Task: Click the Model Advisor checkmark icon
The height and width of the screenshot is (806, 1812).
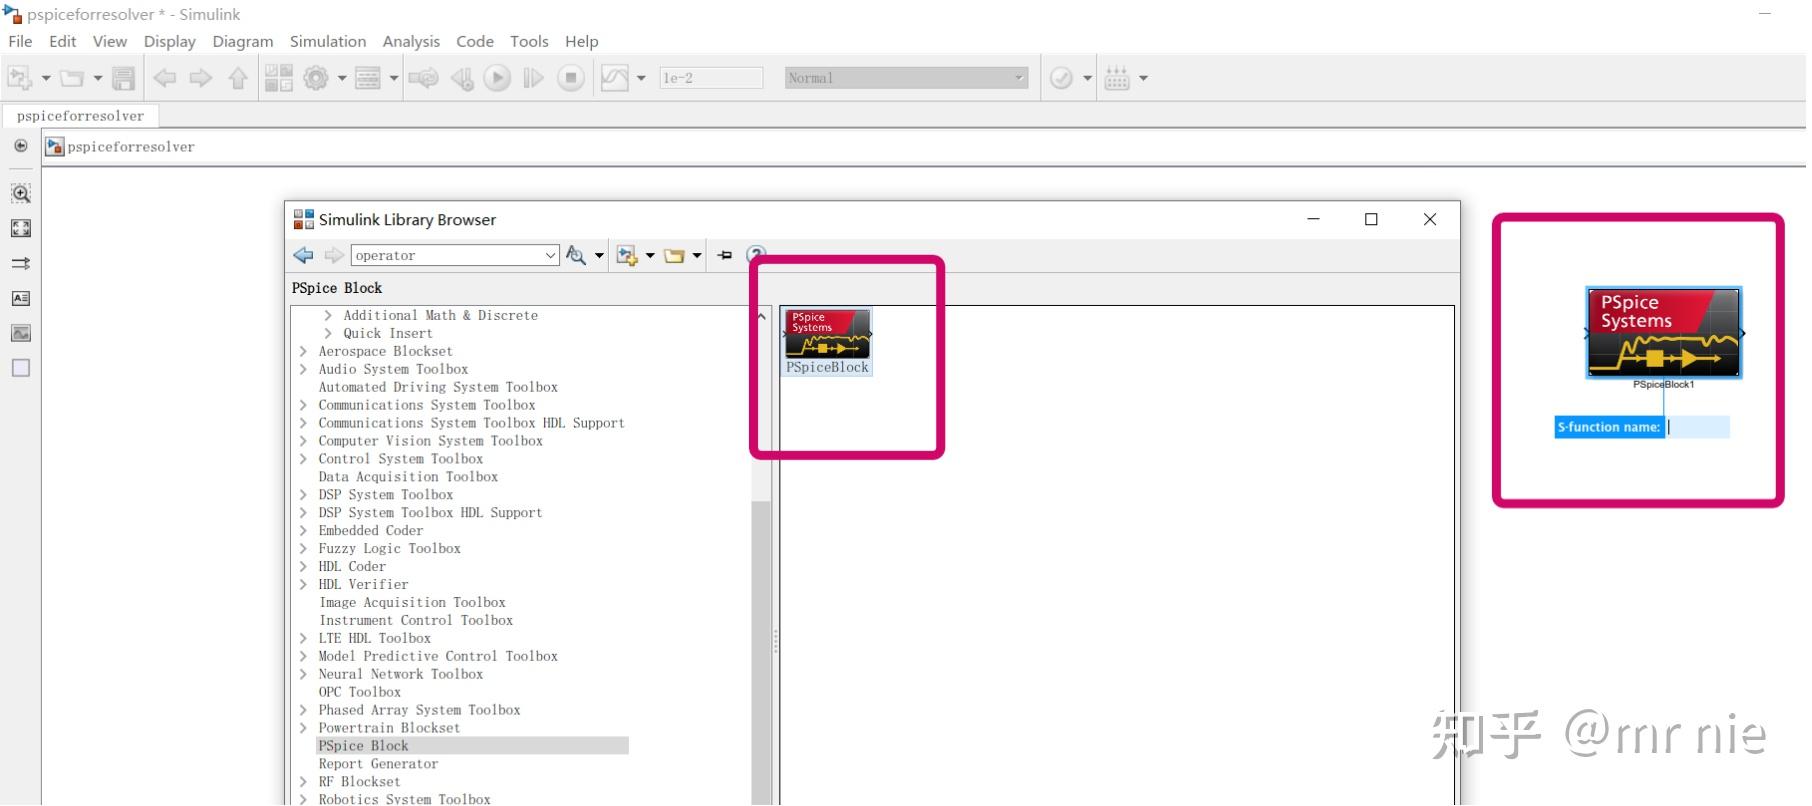Action: pyautogui.click(x=1061, y=78)
